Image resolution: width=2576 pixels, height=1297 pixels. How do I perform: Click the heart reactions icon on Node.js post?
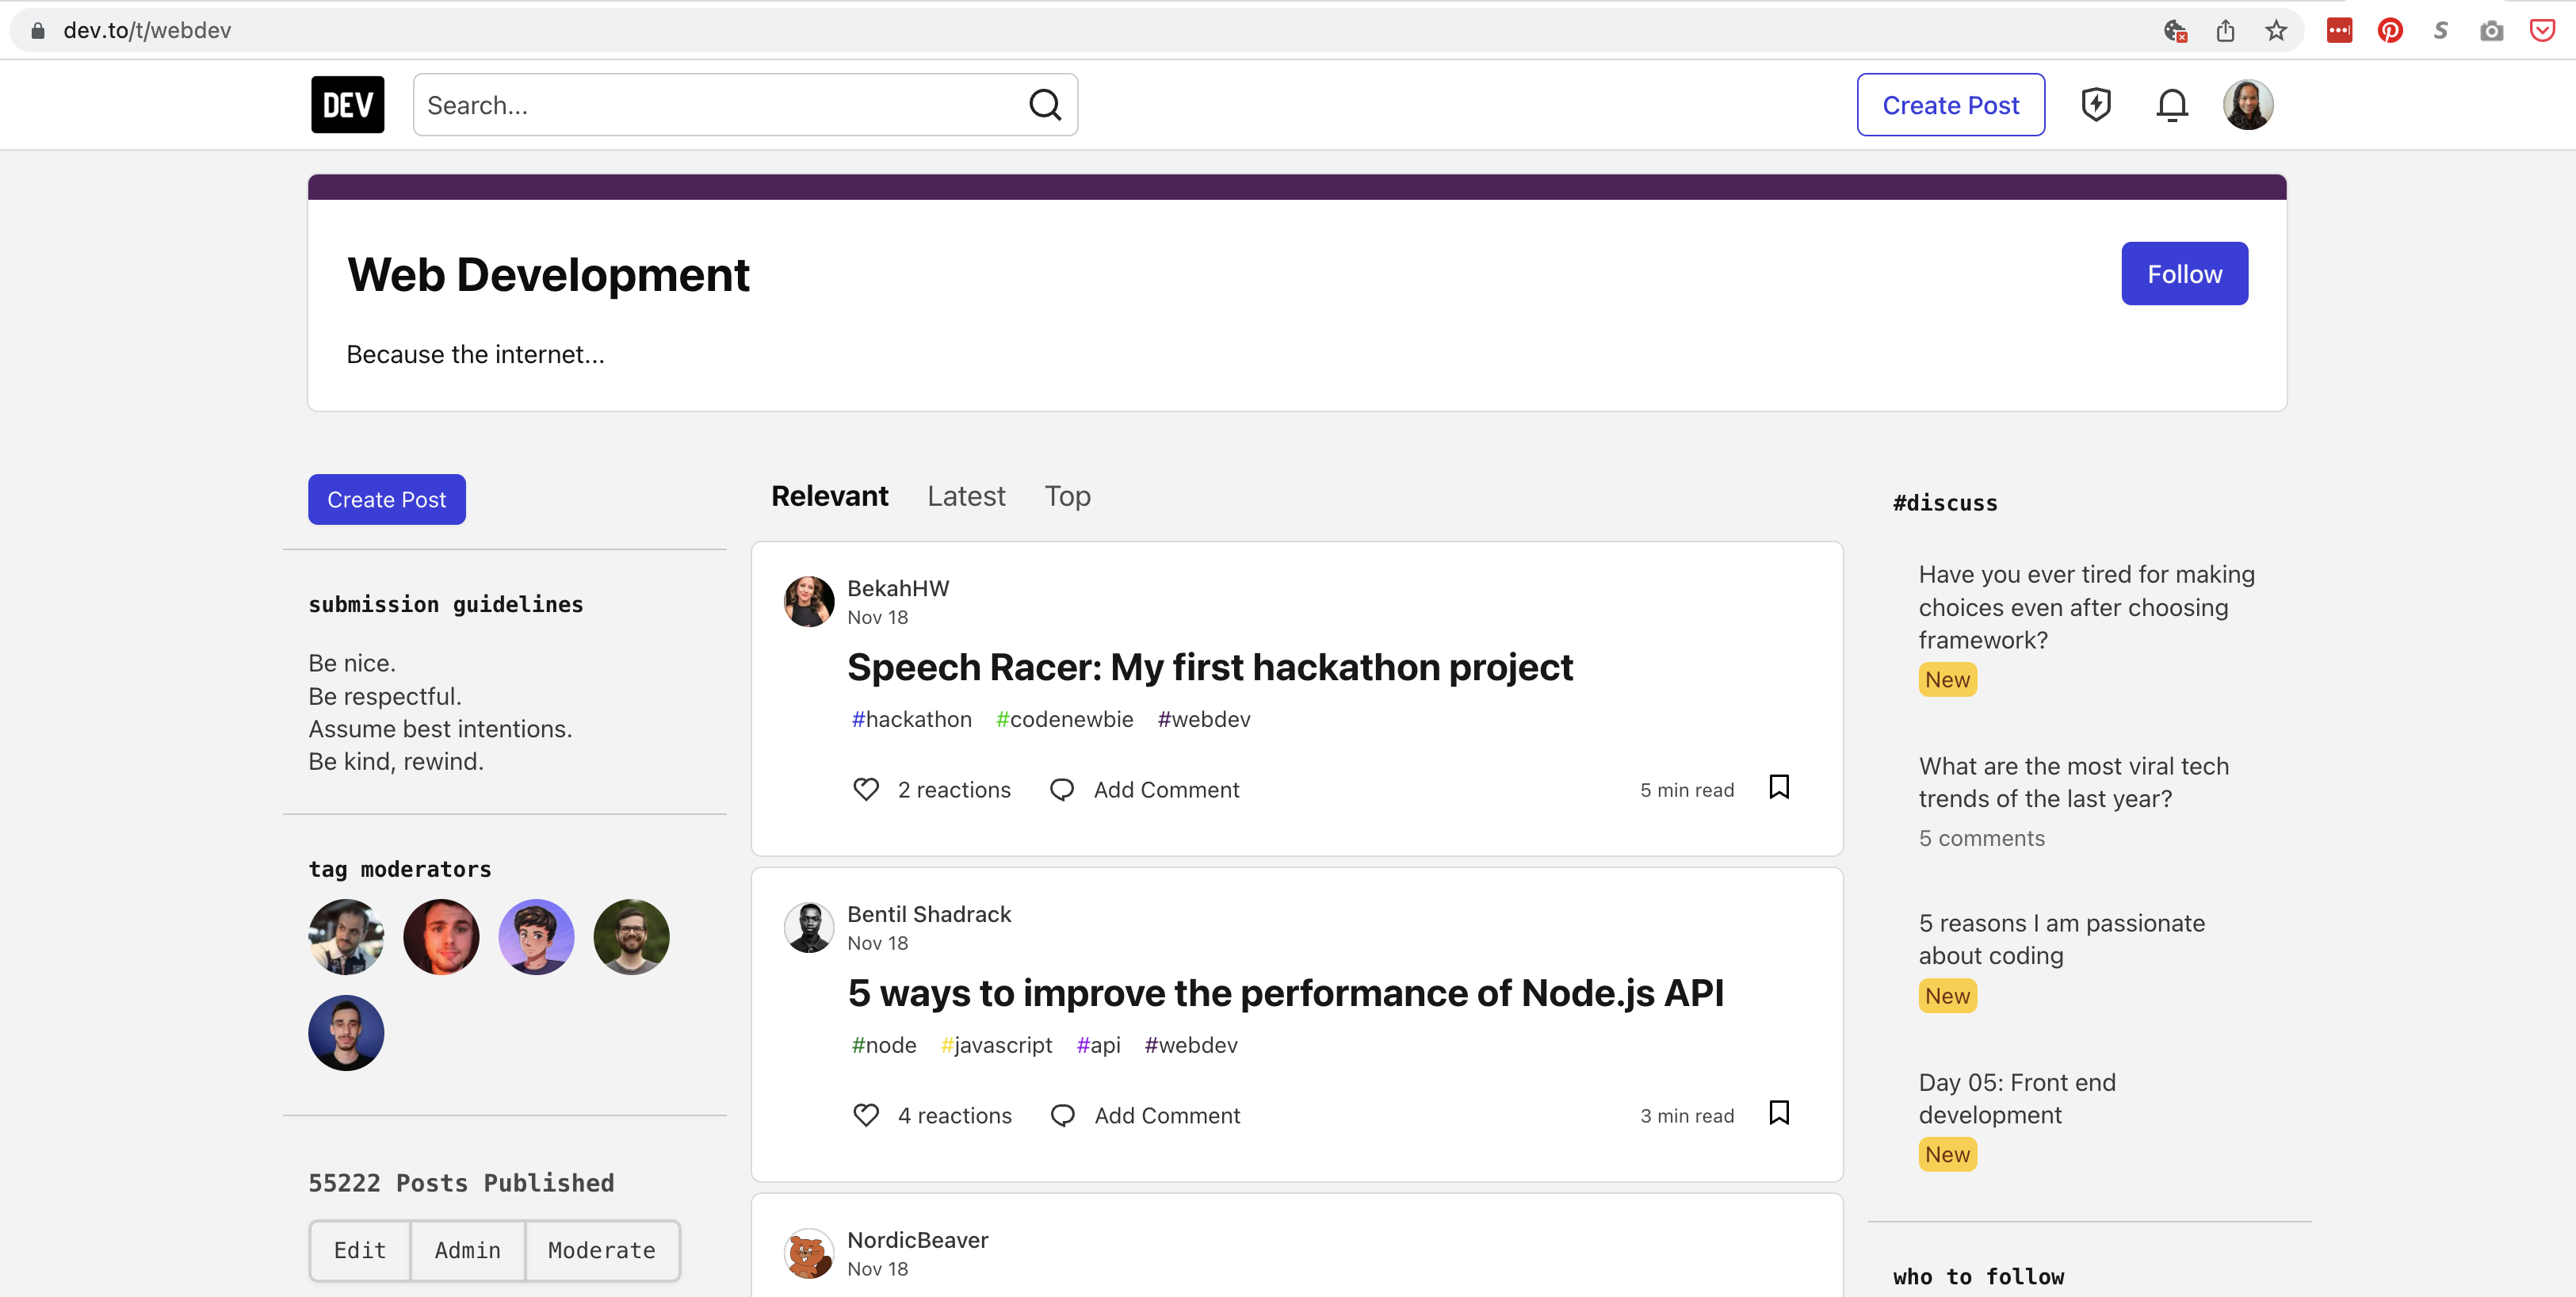pyautogui.click(x=866, y=1115)
